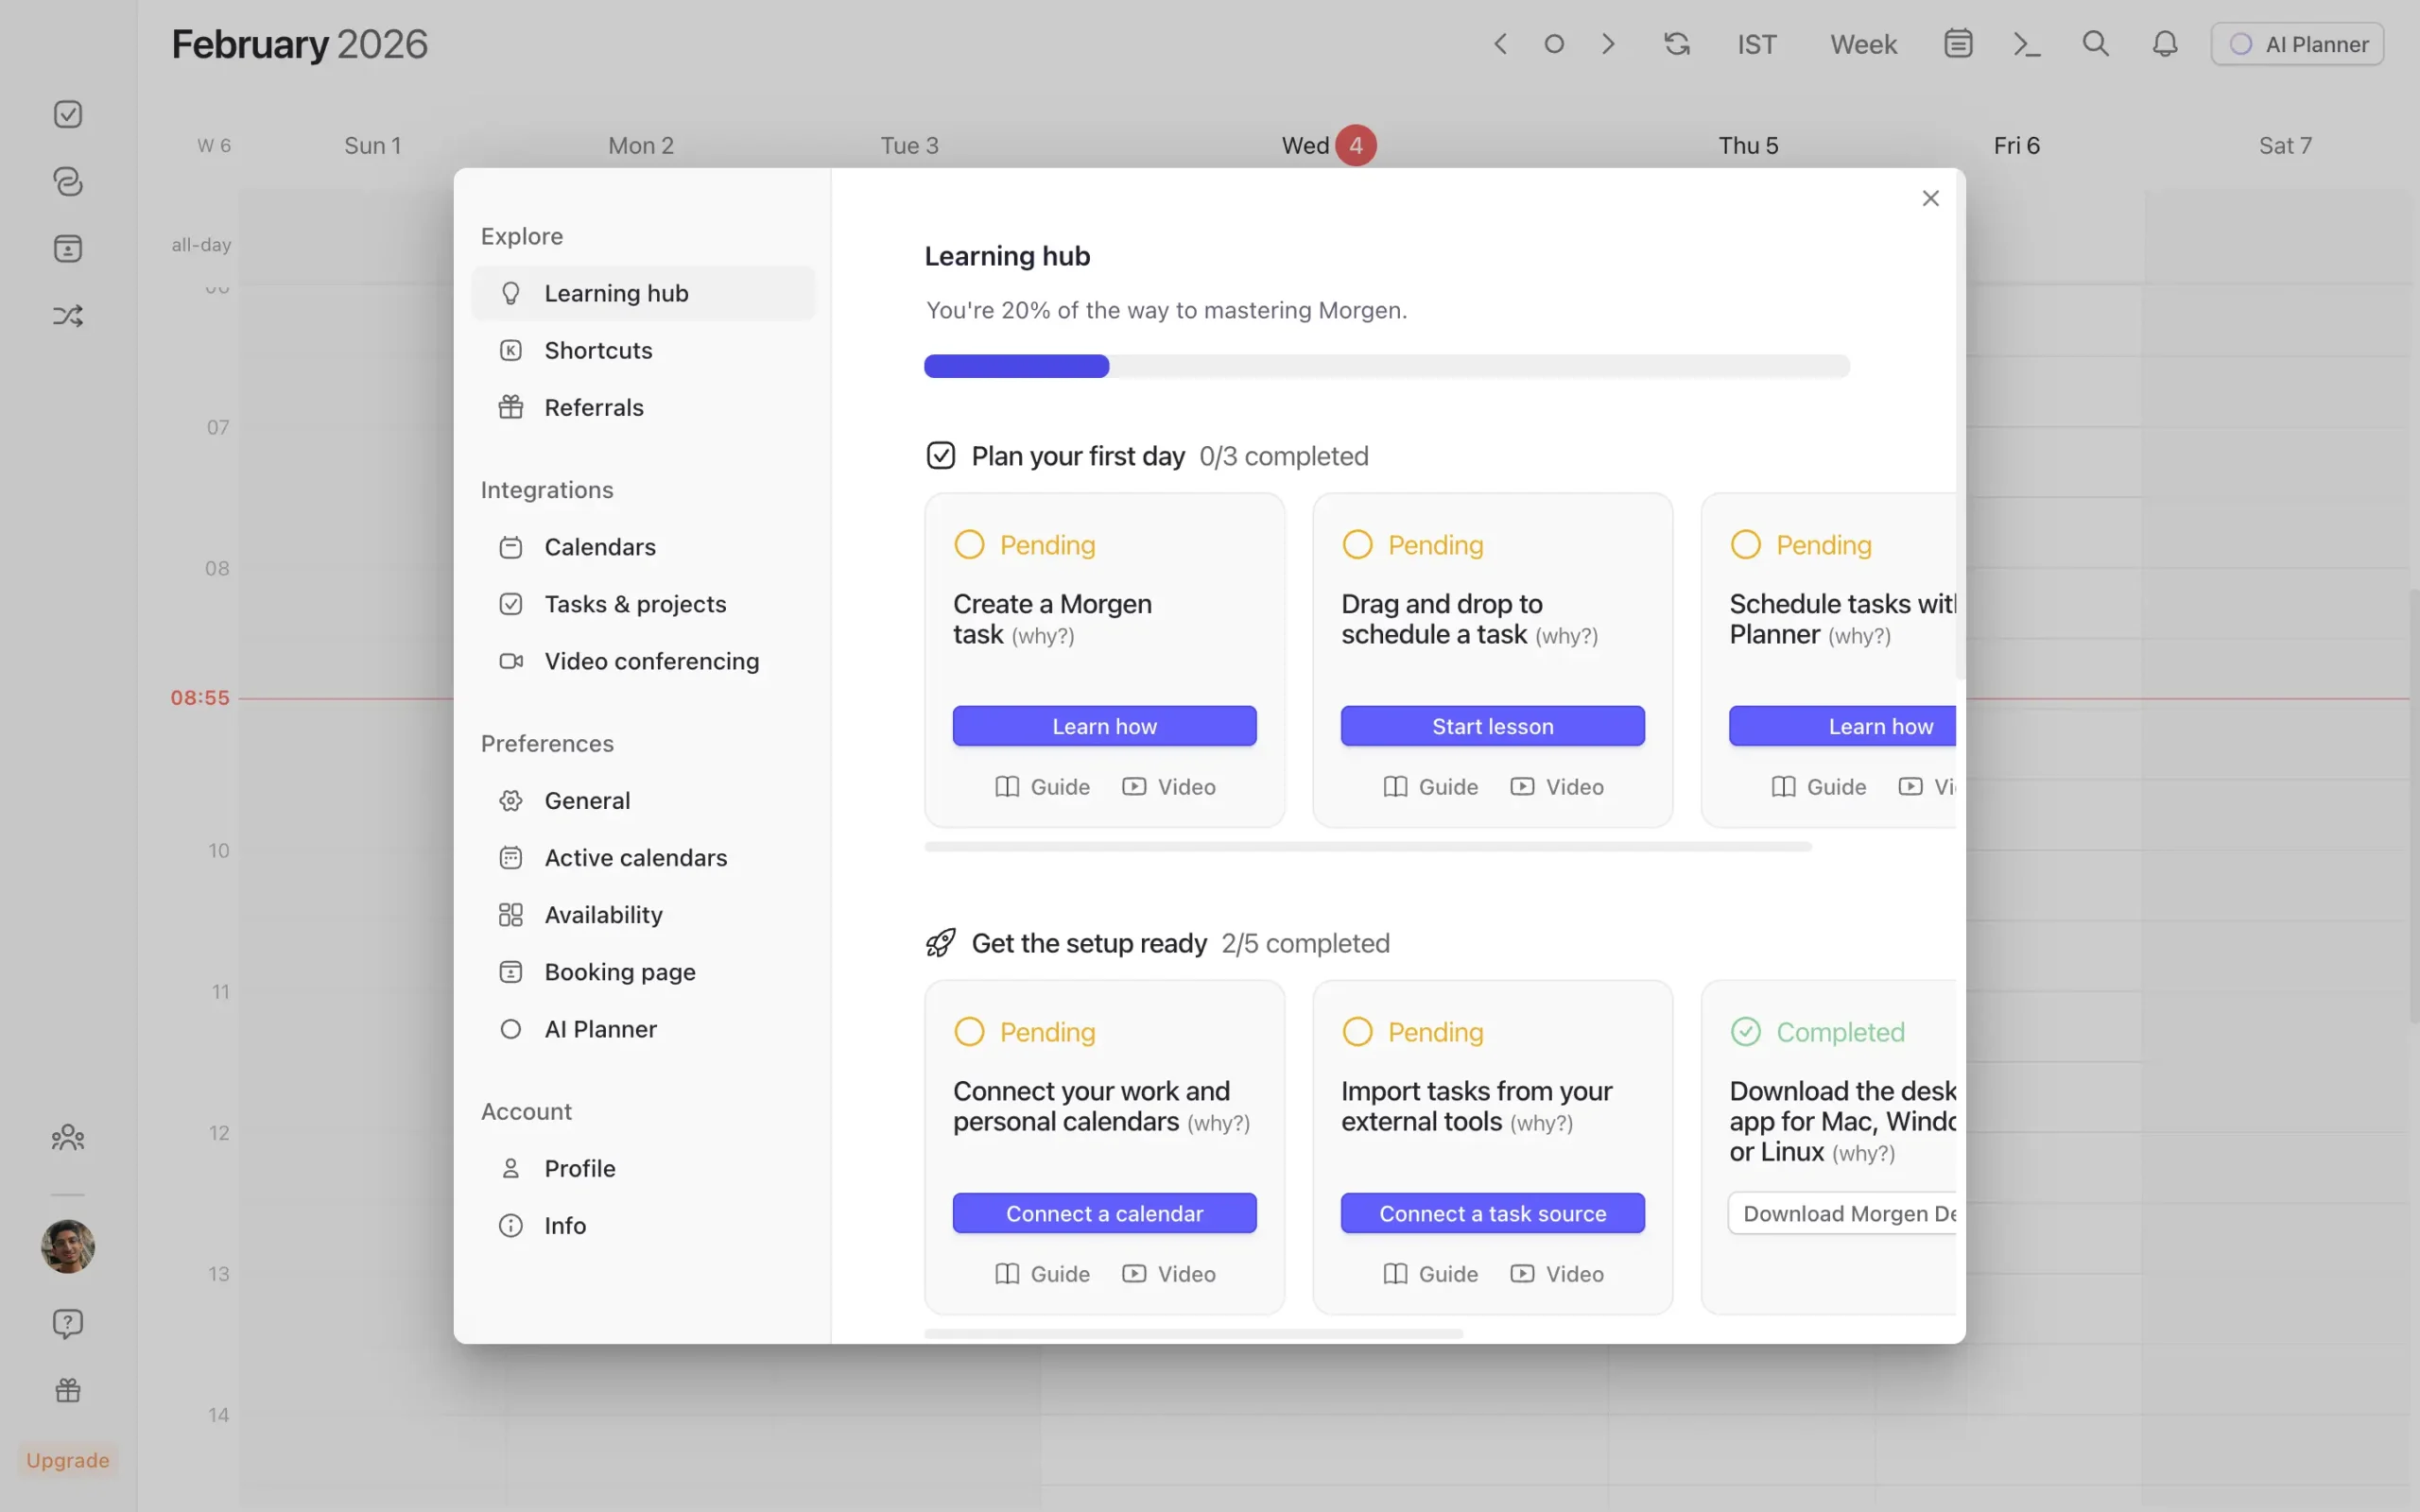This screenshot has width=2420, height=1512.
Task: Open Shortcuts in the Explore menu
Action: coord(598,350)
